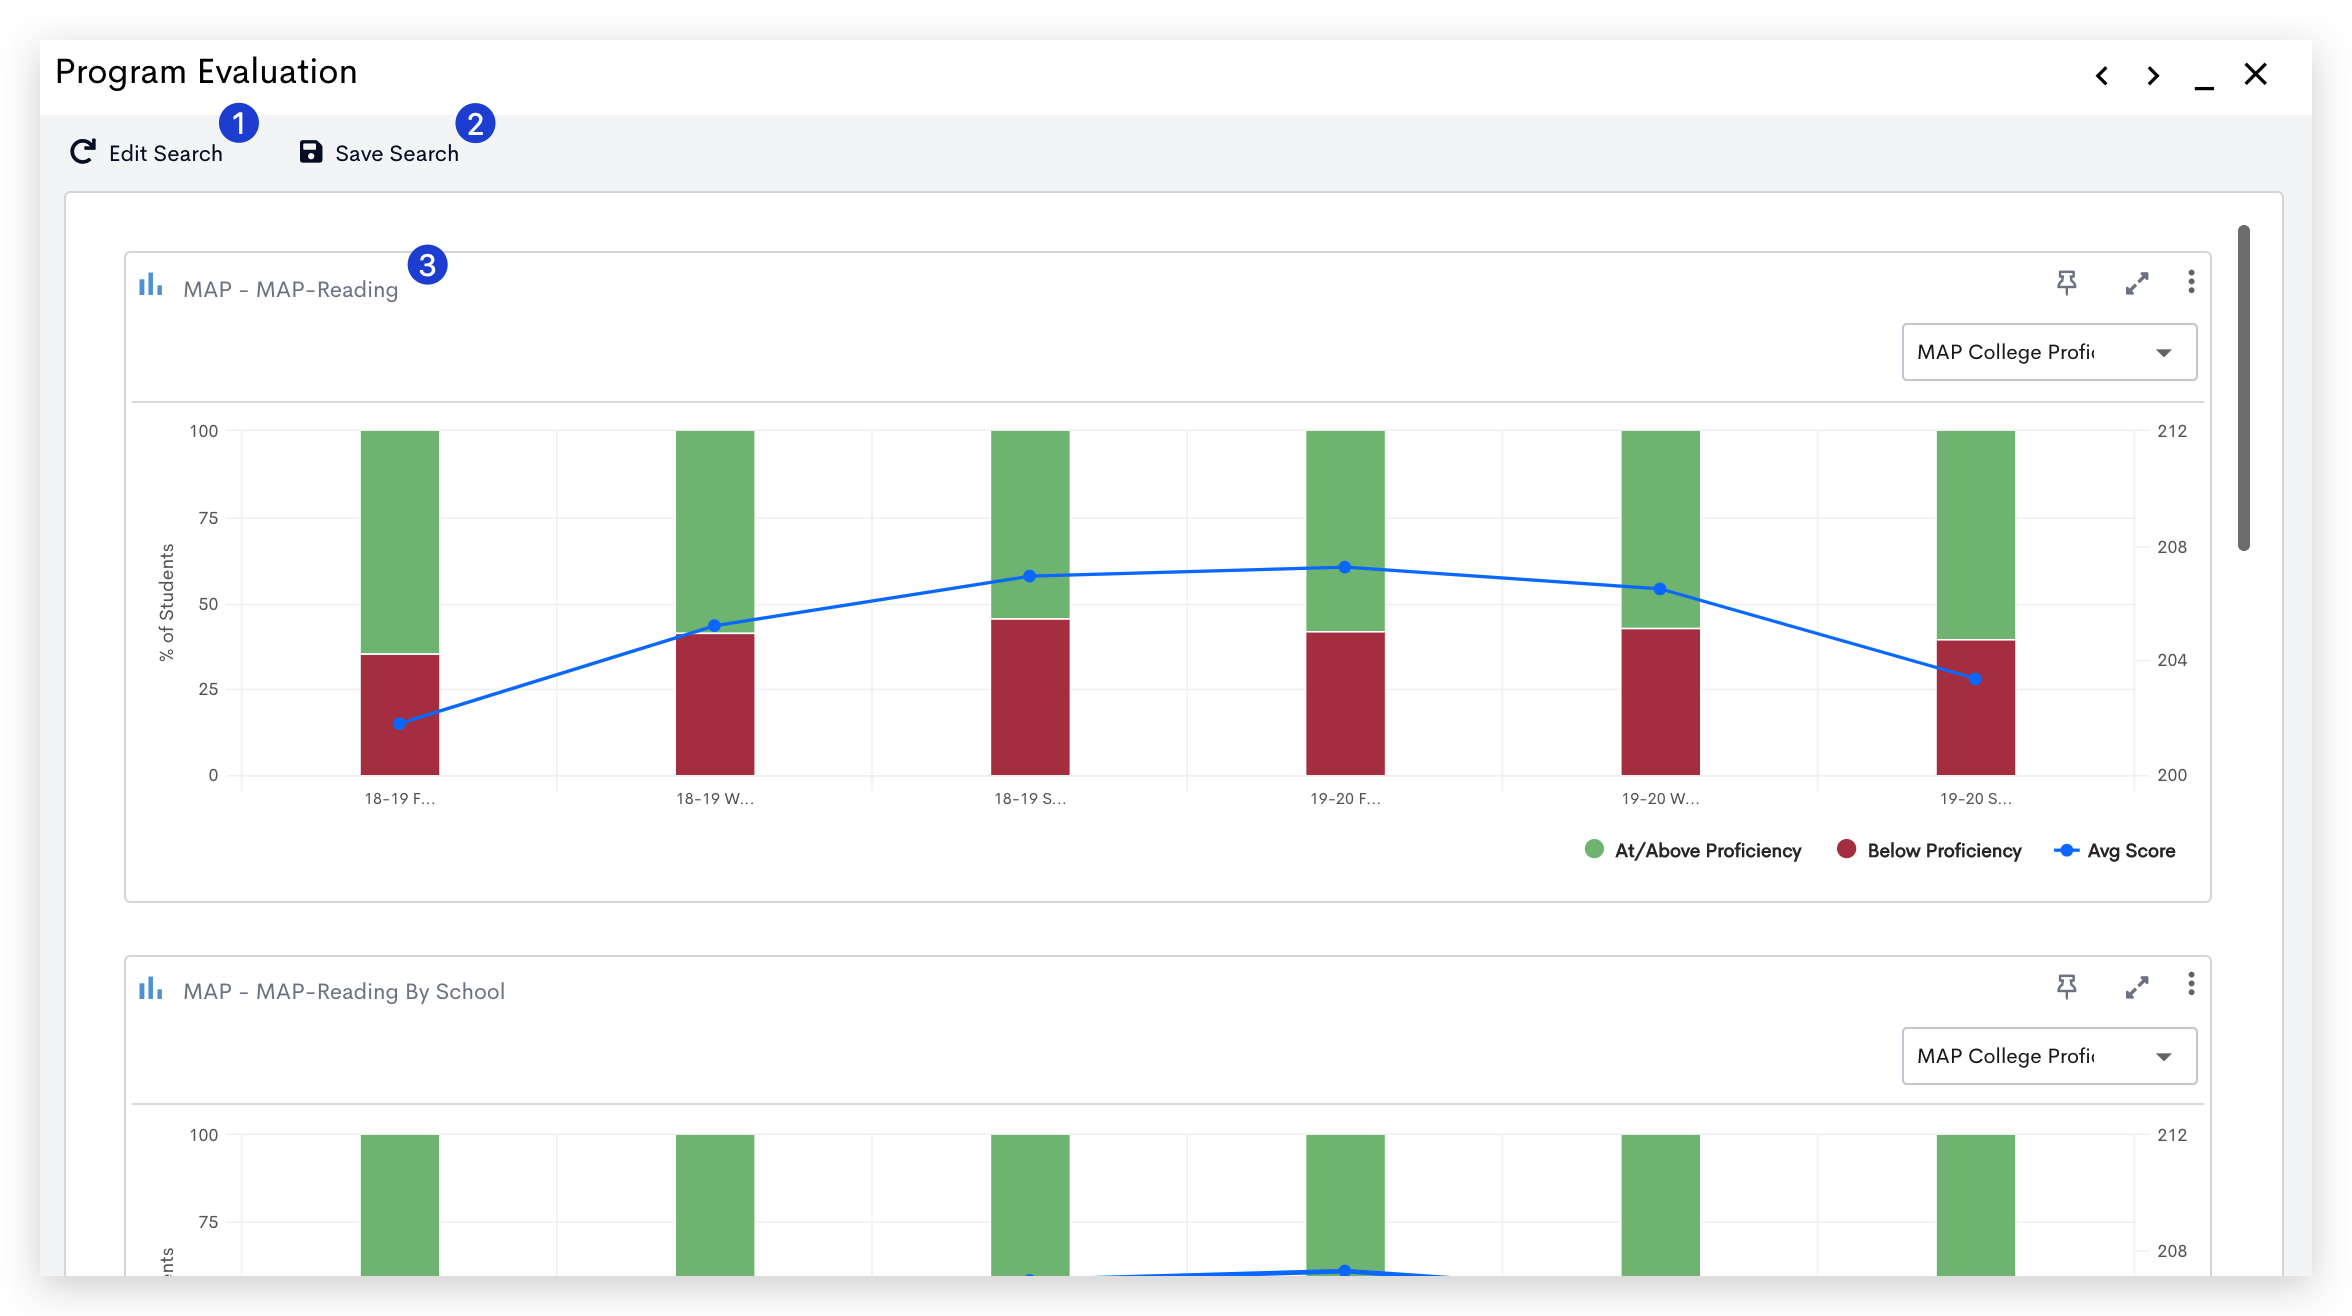Open MAP-Reading chart more options menu
The width and height of the screenshot is (2352, 1316).
point(2191,282)
